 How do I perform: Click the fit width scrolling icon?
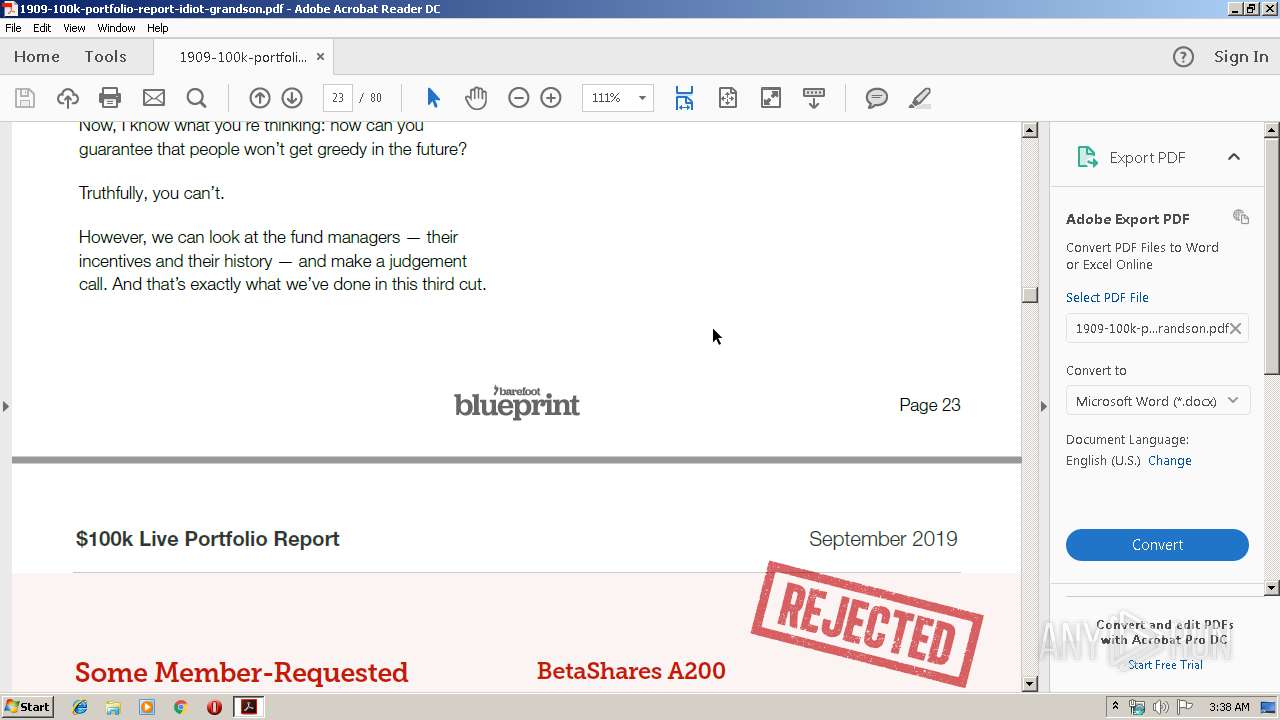[x=684, y=98]
